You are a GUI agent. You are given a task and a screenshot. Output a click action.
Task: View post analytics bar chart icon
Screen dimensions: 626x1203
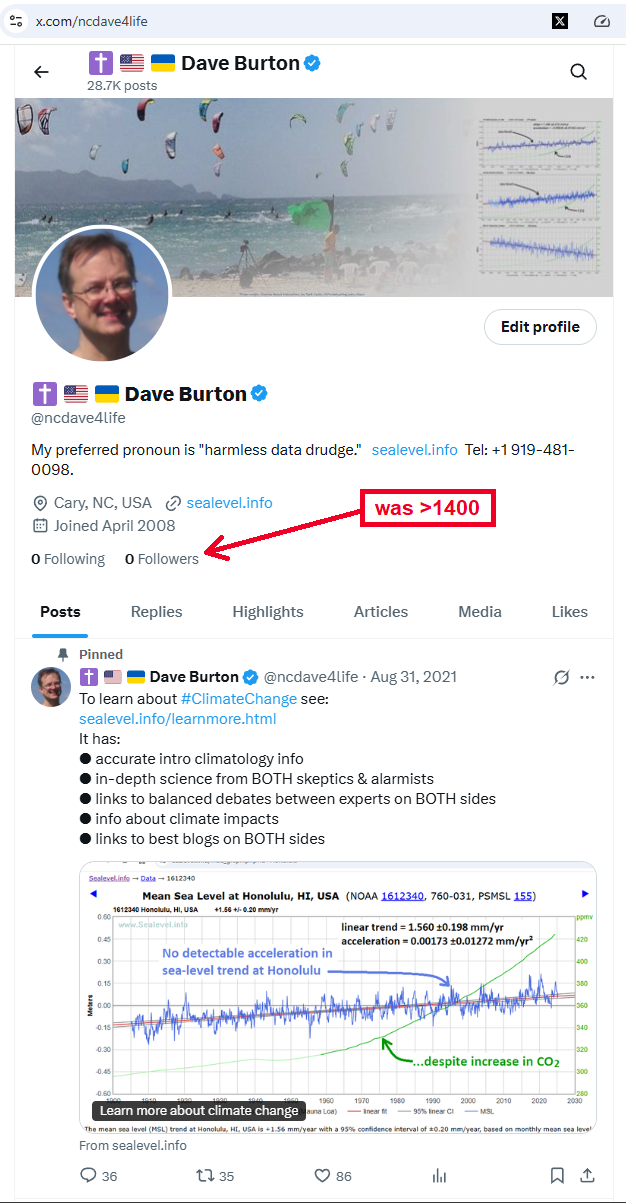tap(439, 1175)
